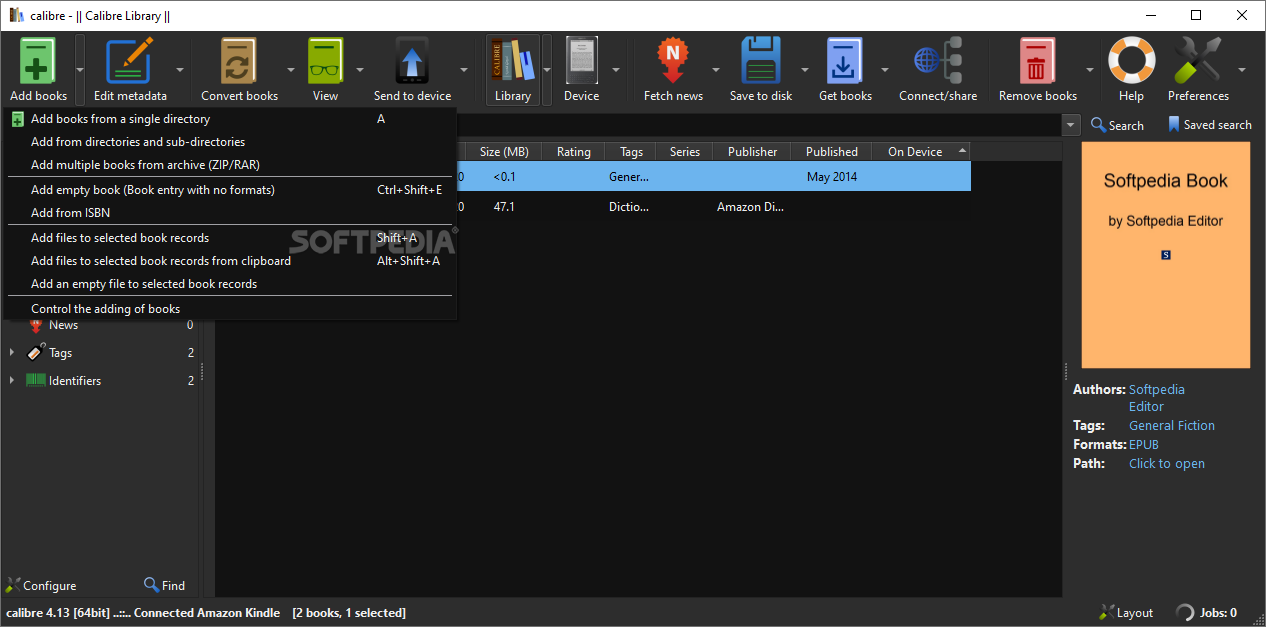Click the News icon in sidebar
The width and height of the screenshot is (1266, 627).
tap(36, 325)
